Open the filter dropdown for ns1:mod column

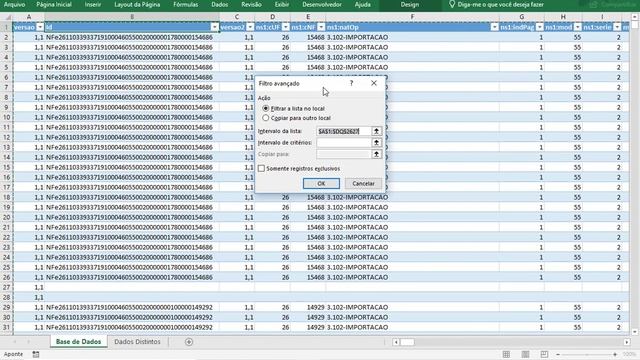click(578, 27)
